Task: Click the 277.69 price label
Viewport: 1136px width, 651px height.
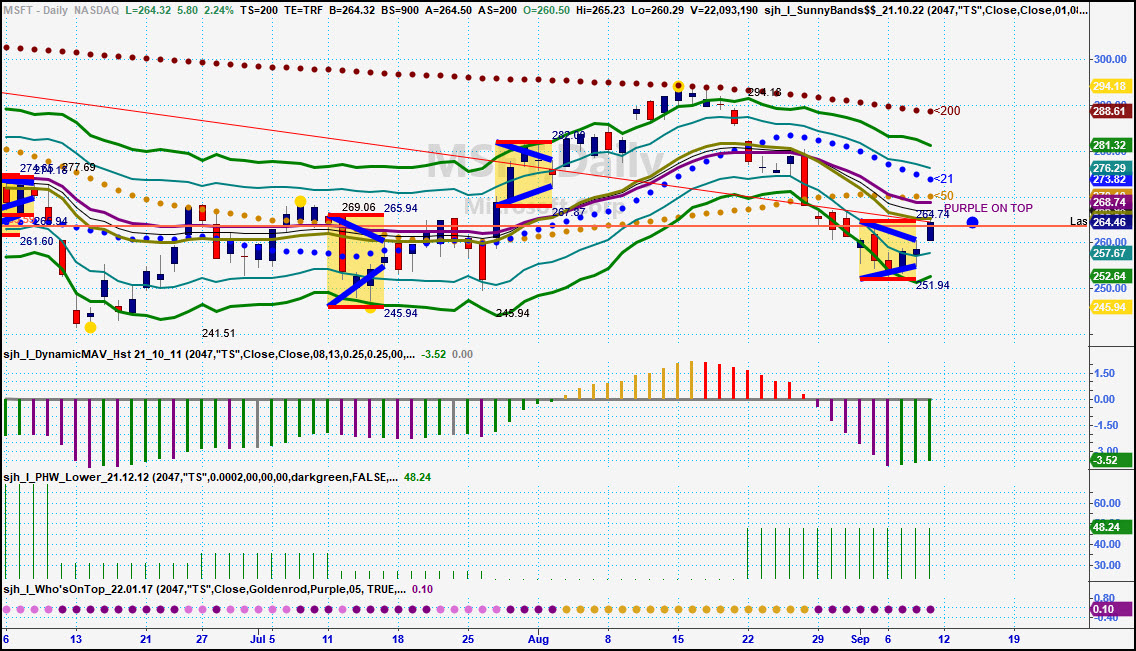Action: pyautogui.click(x=78, y=167)
